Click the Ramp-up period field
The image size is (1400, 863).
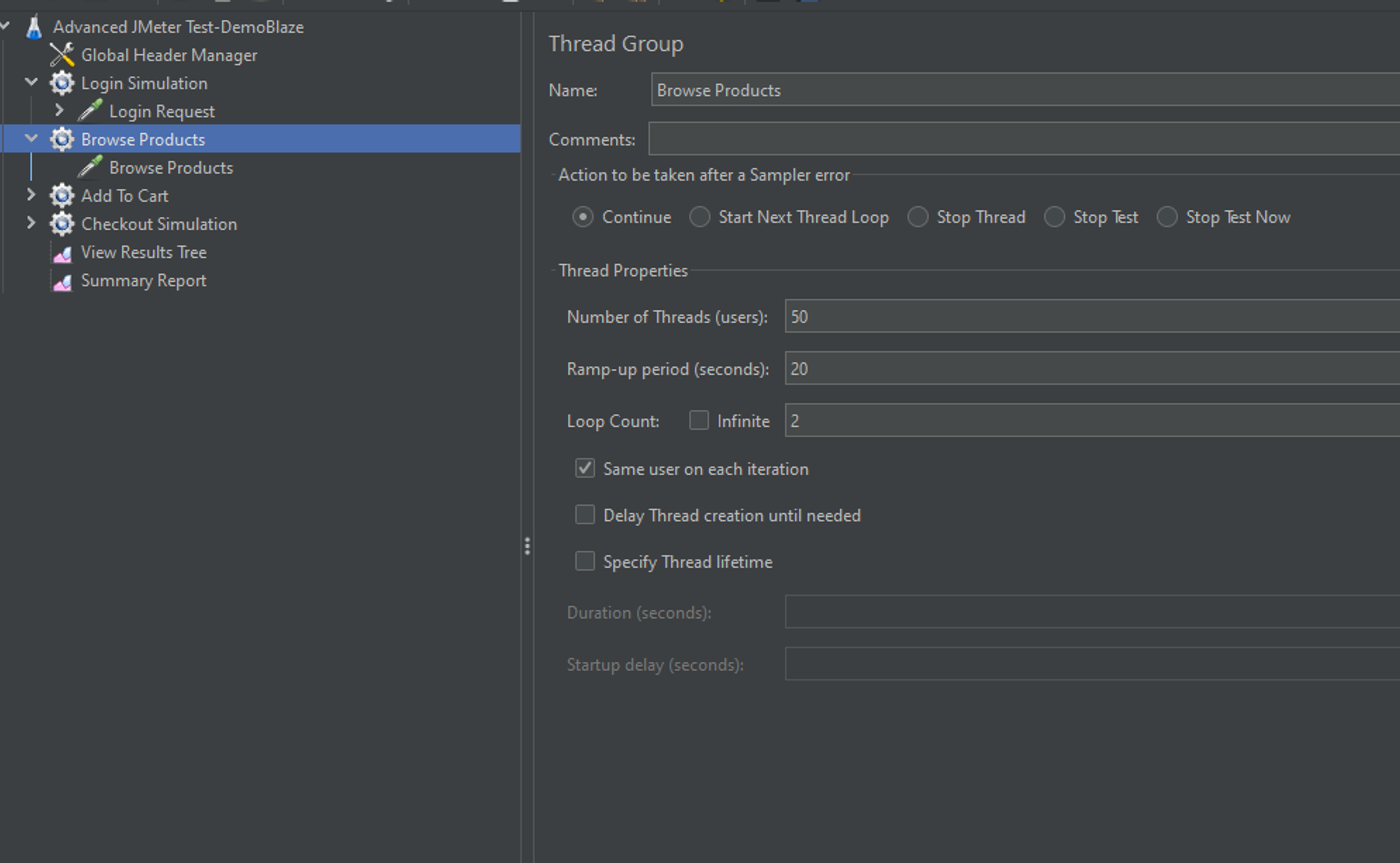tap(1092, 369)
